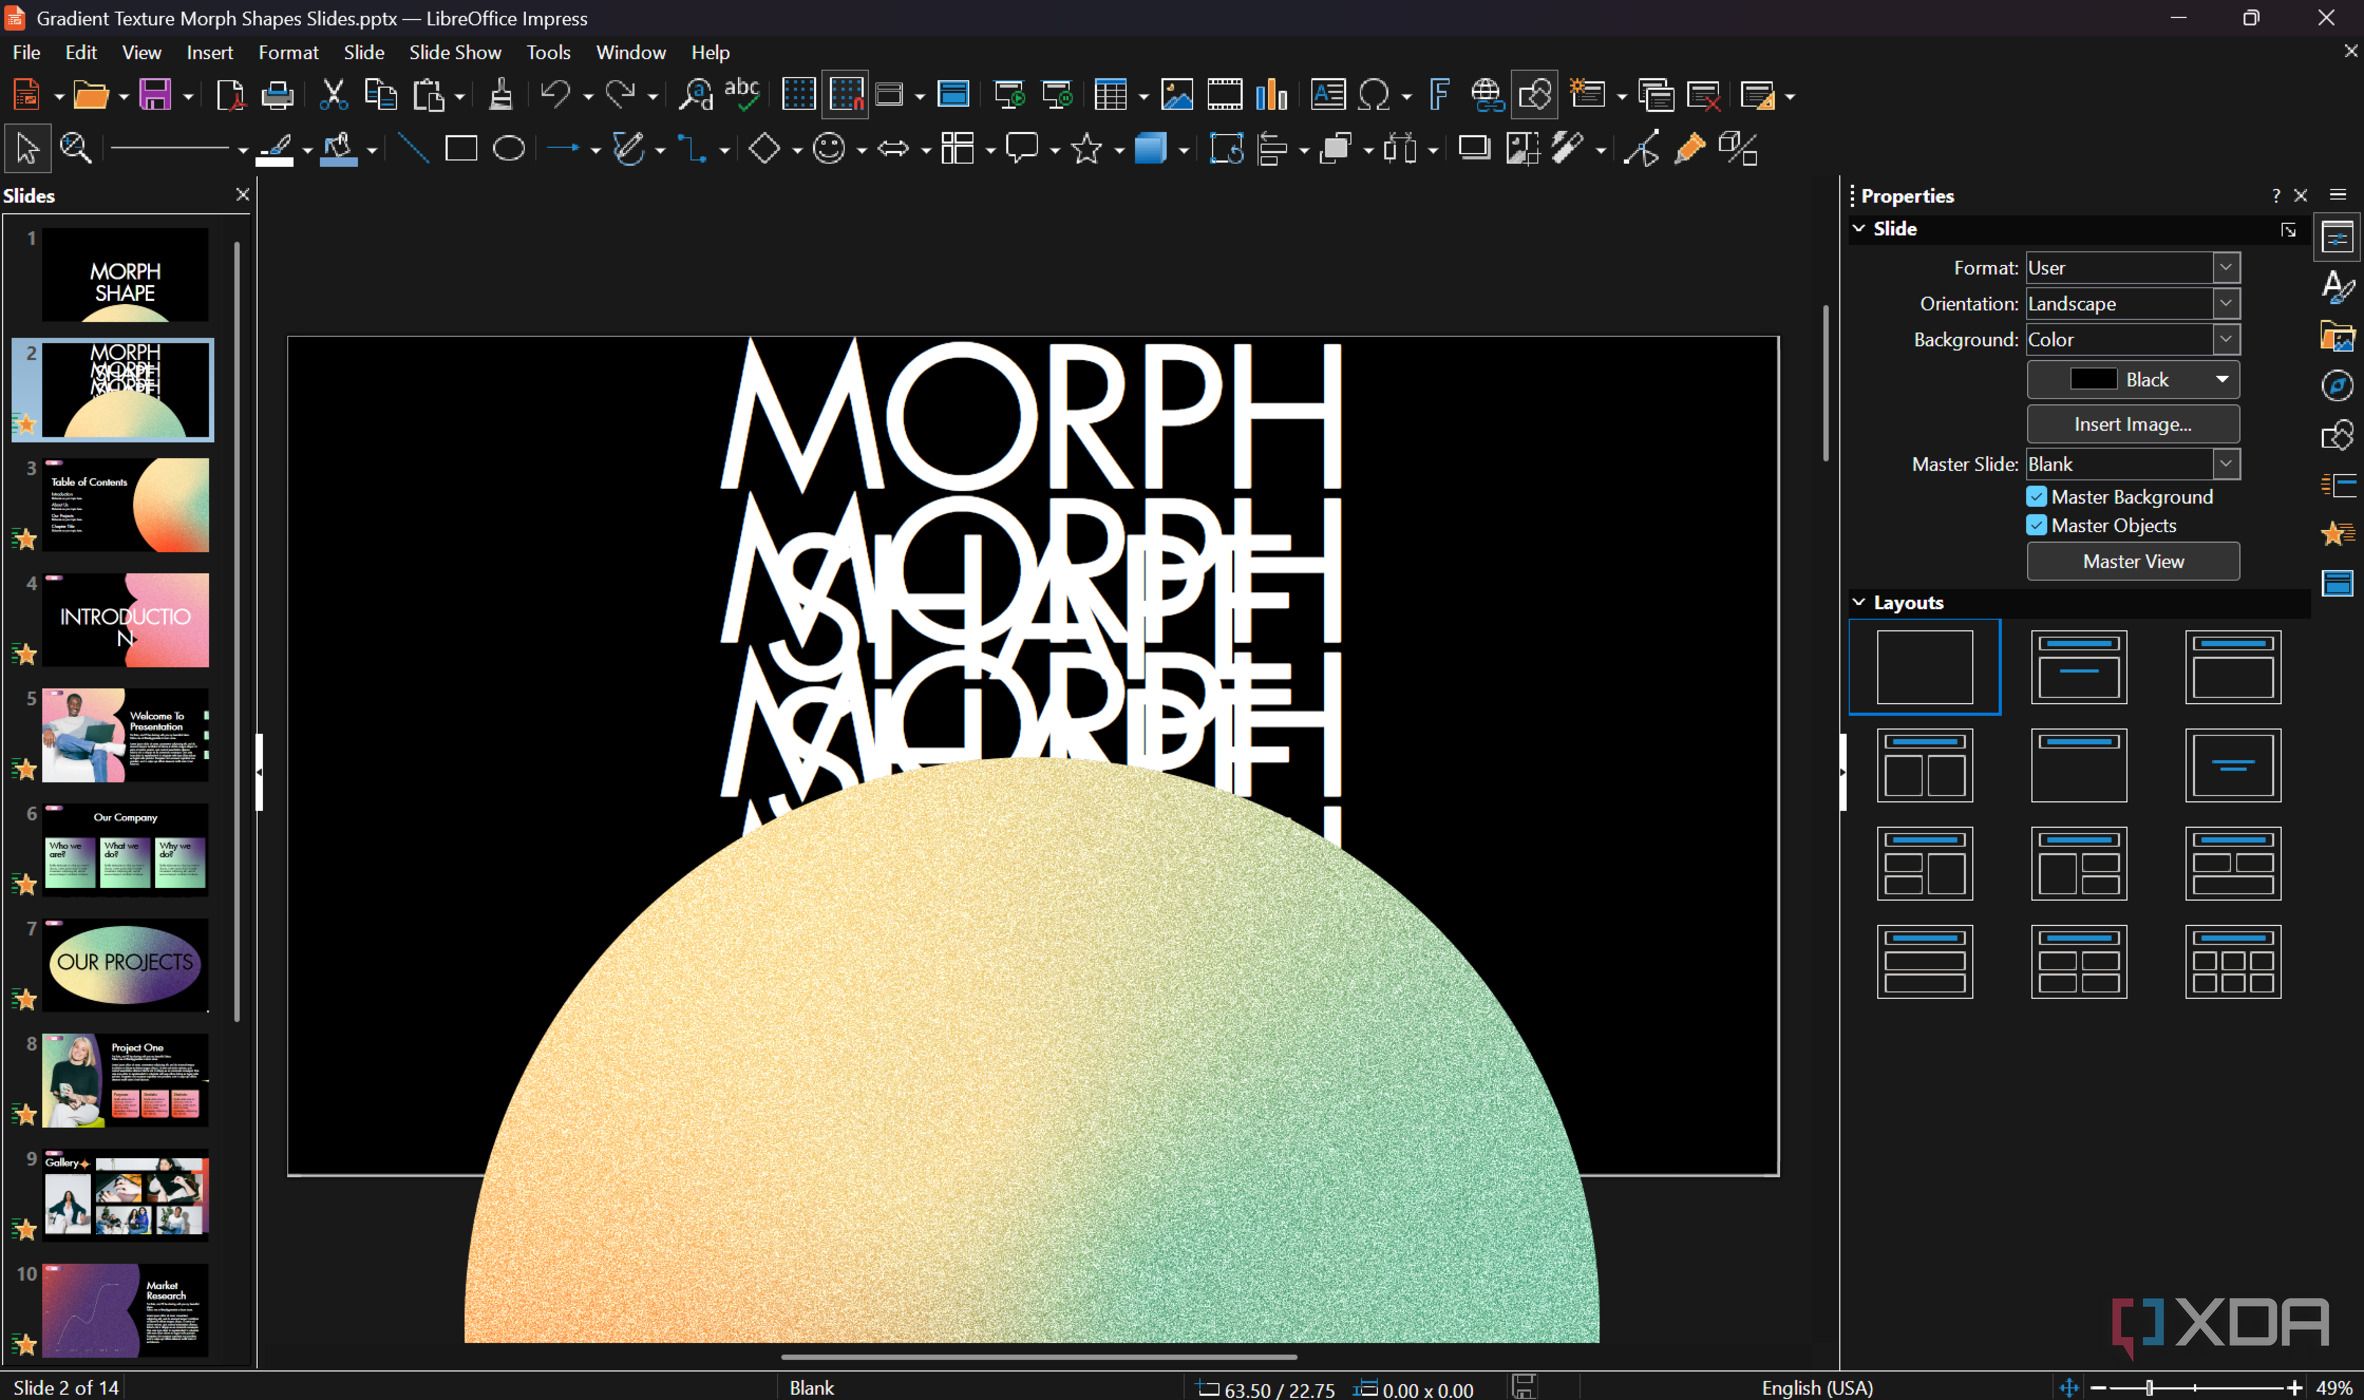Open Navigator deck in sidebar

pyautogui.click(x=2337, y=386)
